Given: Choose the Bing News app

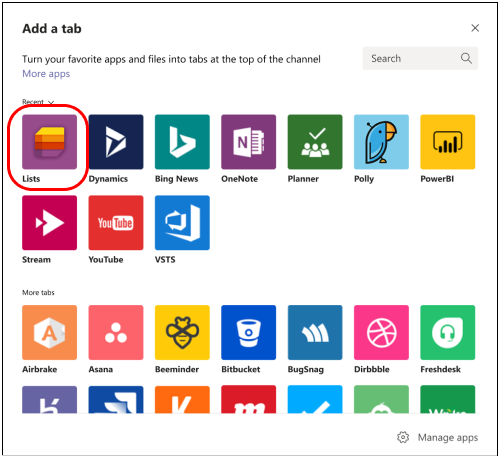Looking at the screenshot, I should (182, 142).
